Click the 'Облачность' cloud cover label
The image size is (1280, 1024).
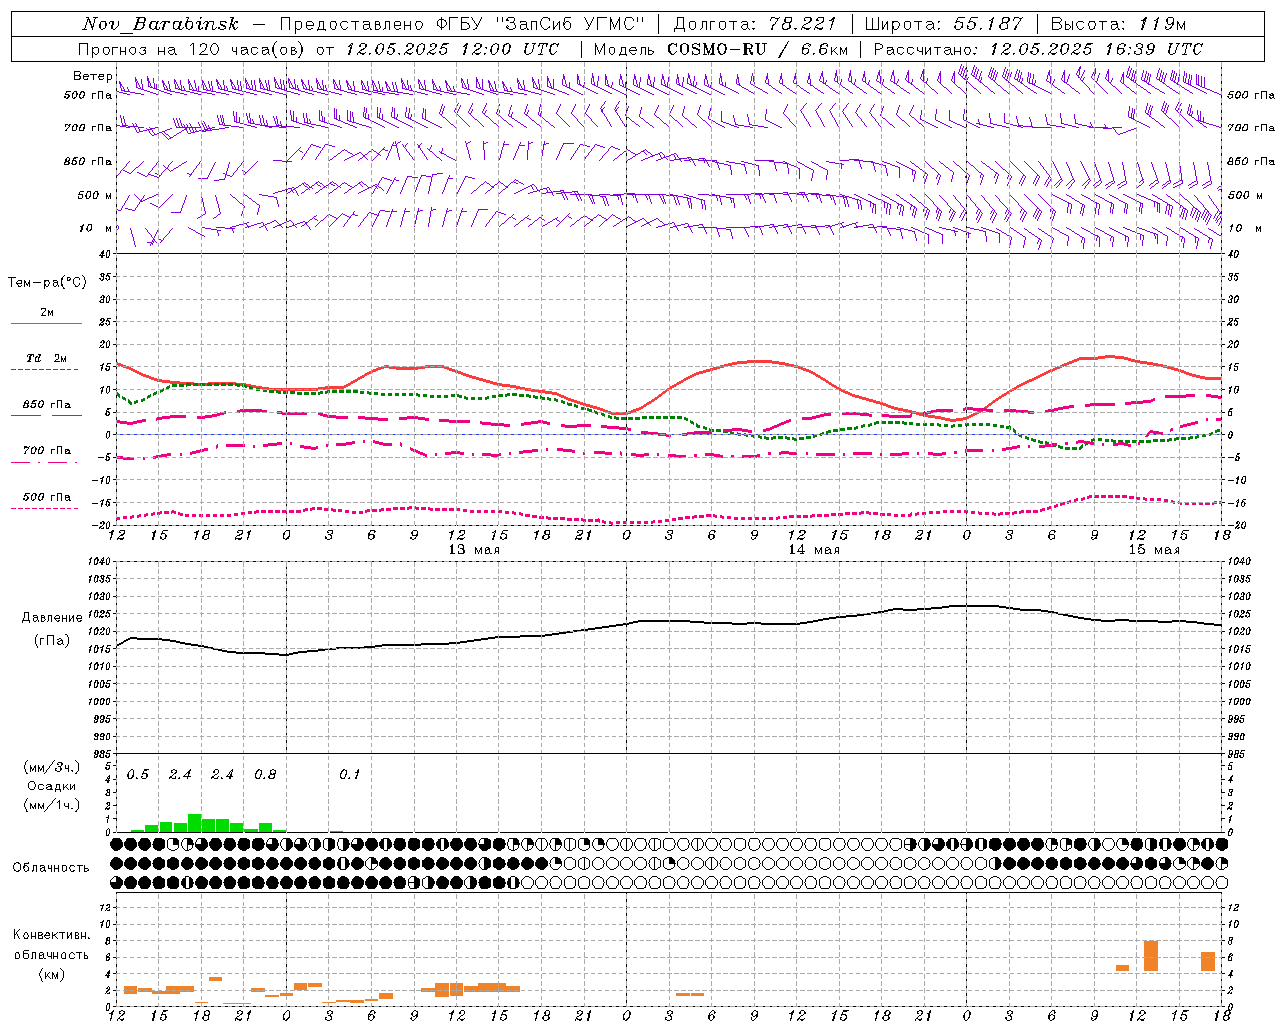click(50, 868)
